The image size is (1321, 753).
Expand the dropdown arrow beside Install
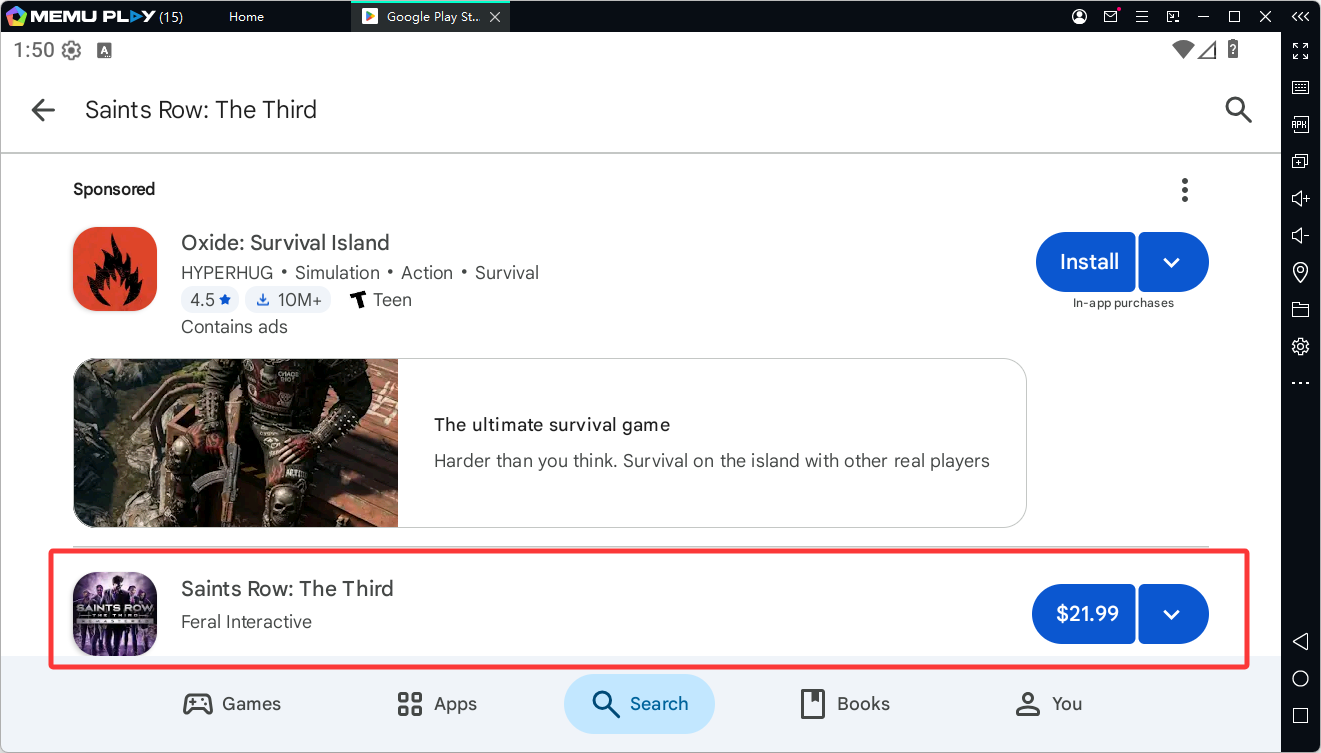[x=1173, y=262]
